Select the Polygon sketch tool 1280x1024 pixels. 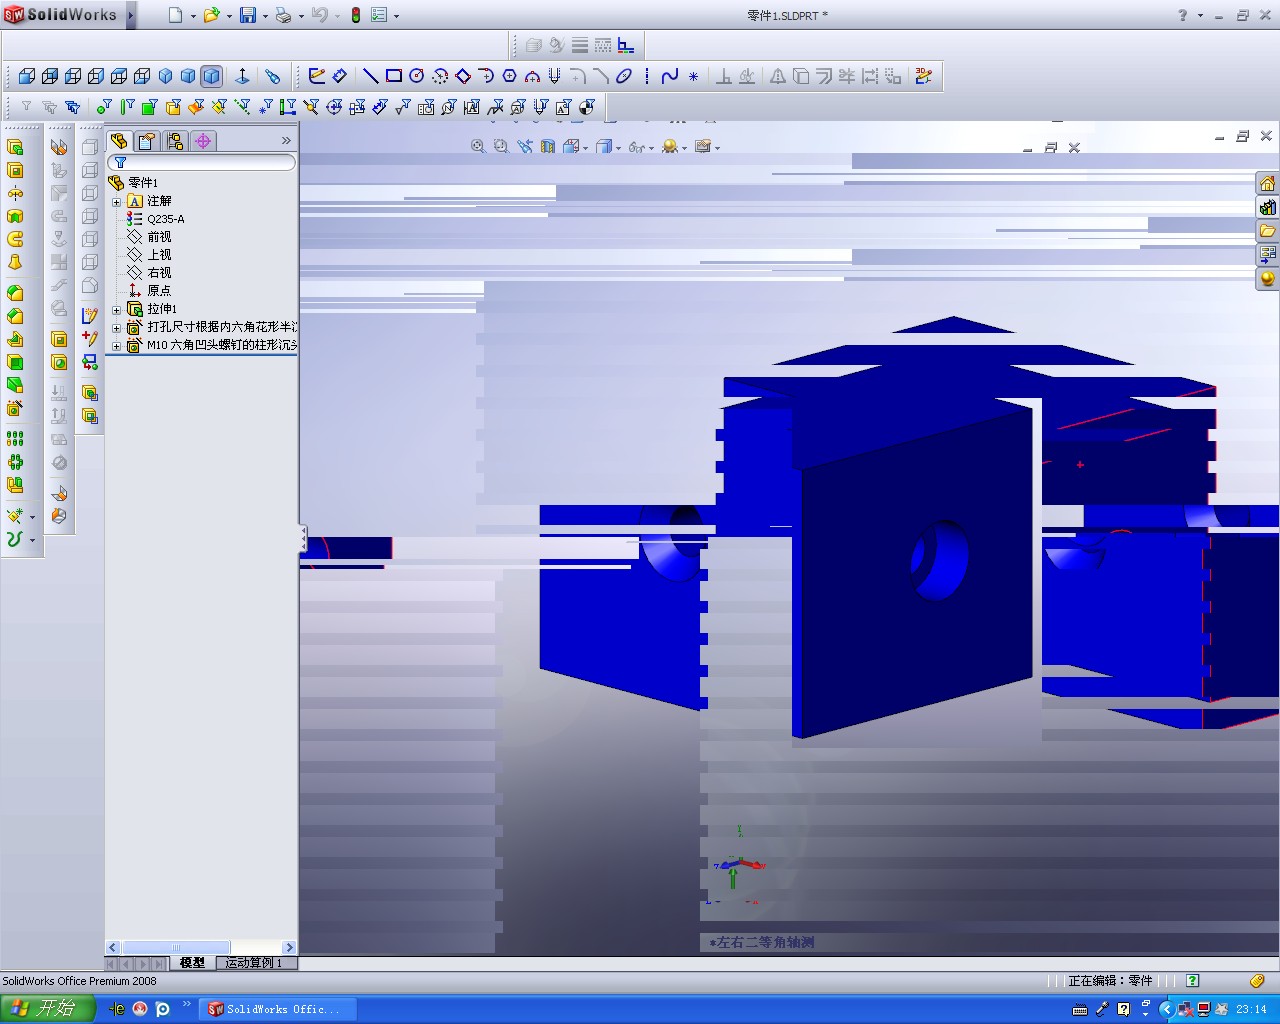click(510, 76)
